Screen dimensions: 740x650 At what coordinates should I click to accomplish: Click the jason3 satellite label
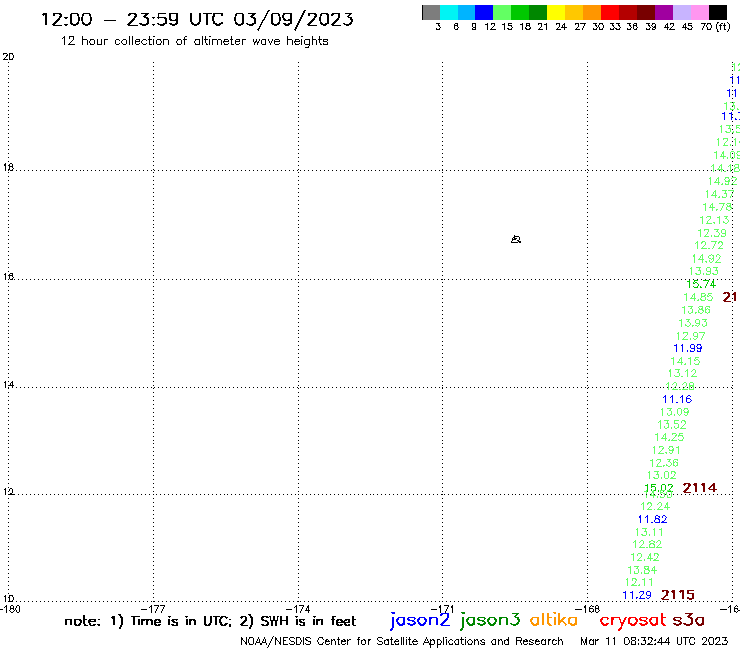[490, 620]
